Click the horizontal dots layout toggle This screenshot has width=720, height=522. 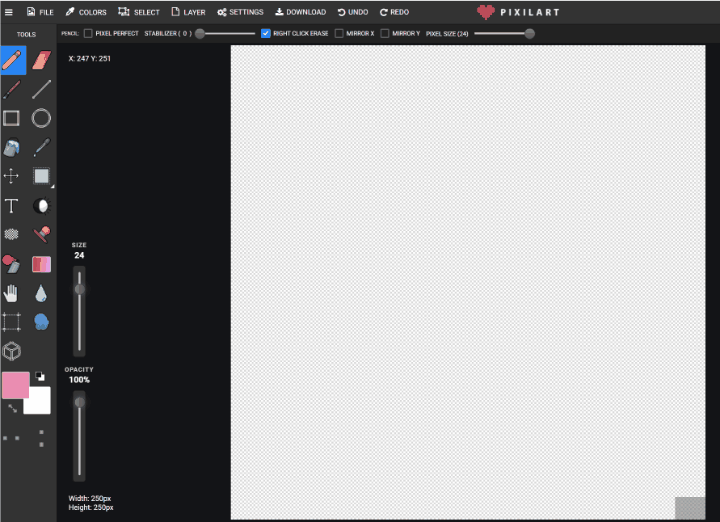coord(11,438)
